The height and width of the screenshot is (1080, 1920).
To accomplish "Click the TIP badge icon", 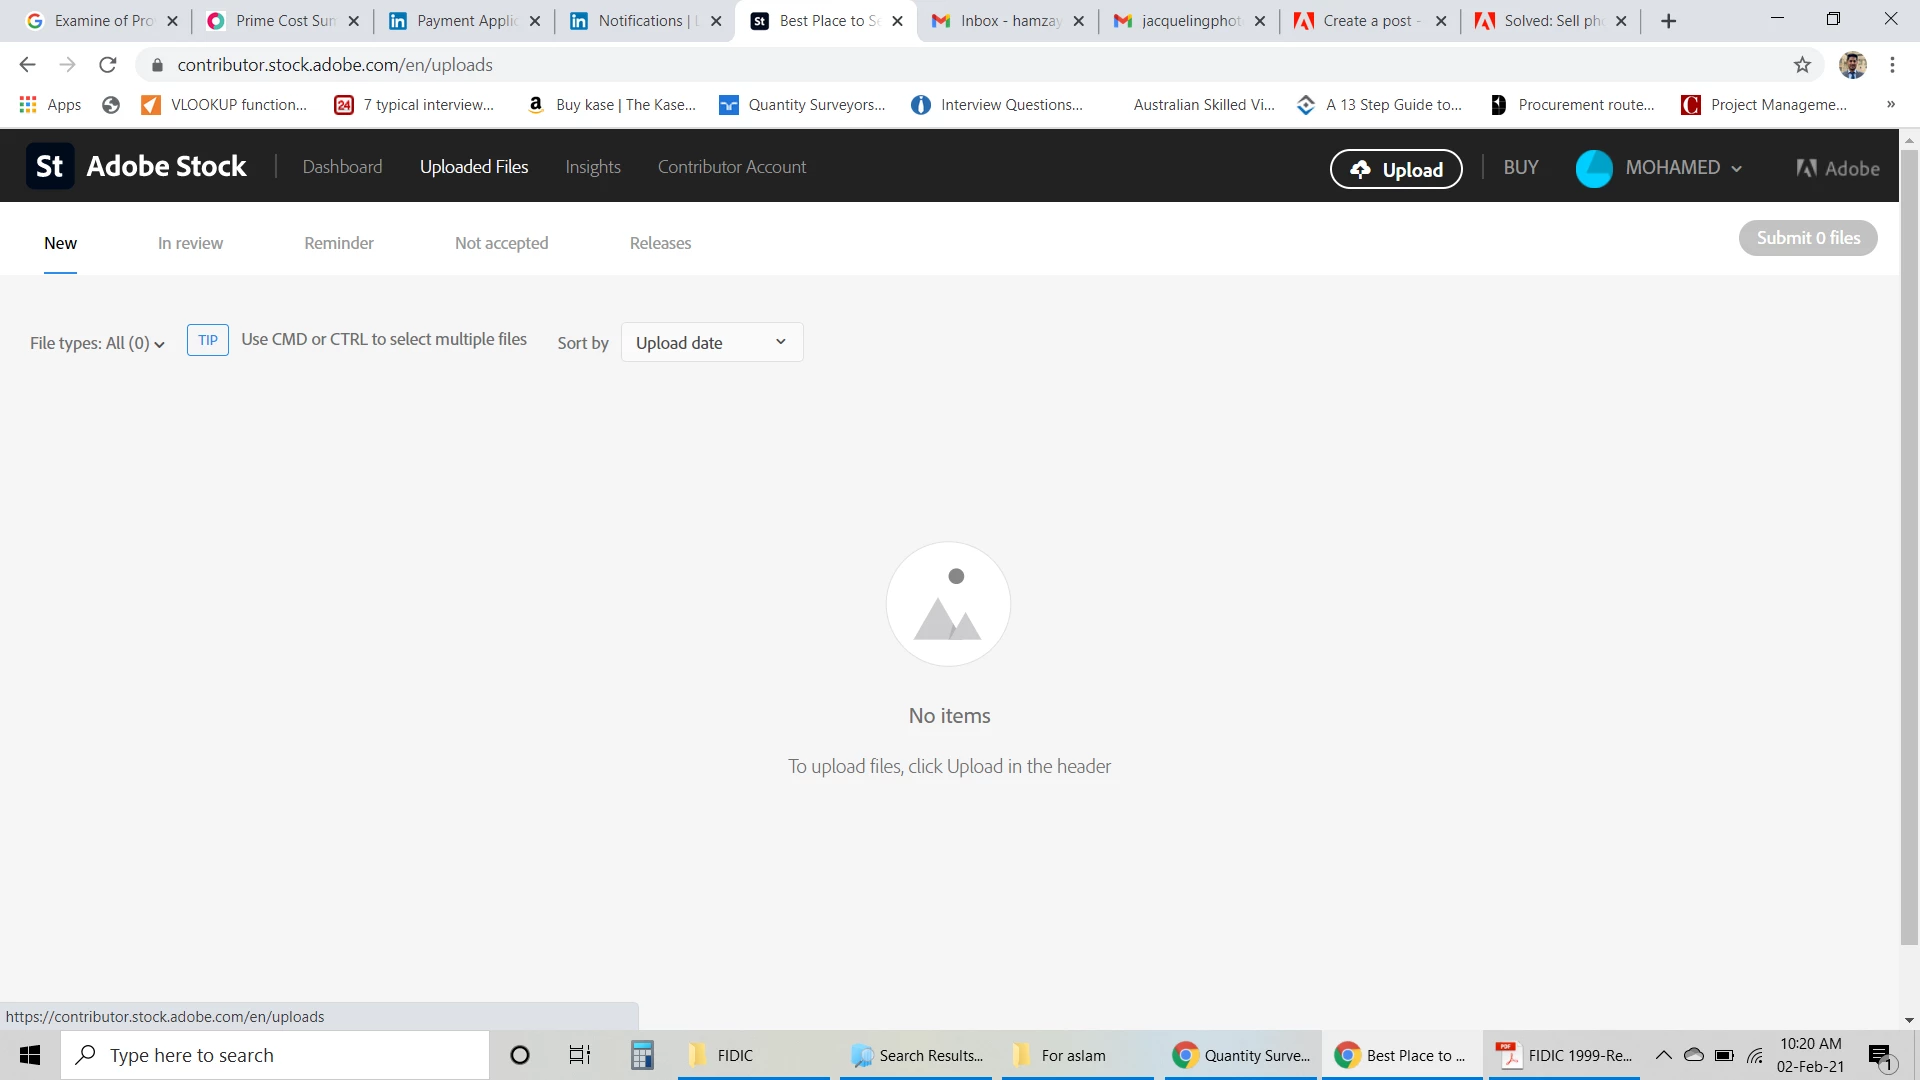I will coord(208,340).
